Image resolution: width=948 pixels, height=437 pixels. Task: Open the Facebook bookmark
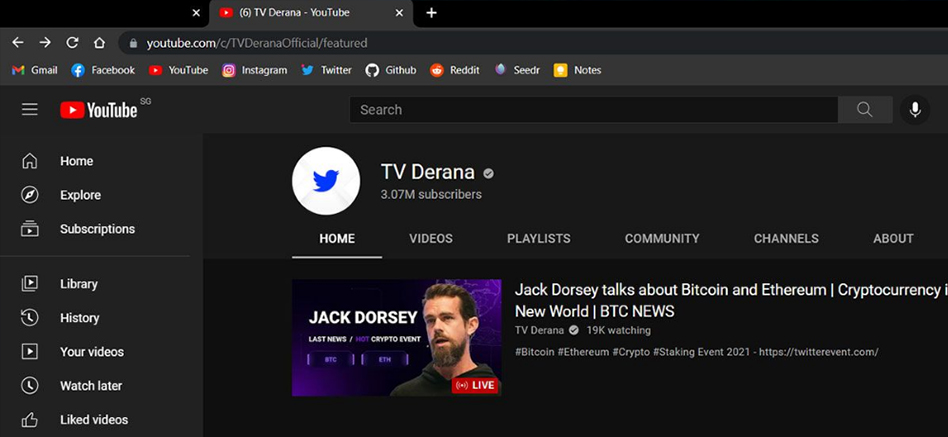click(x=103, y=70)
